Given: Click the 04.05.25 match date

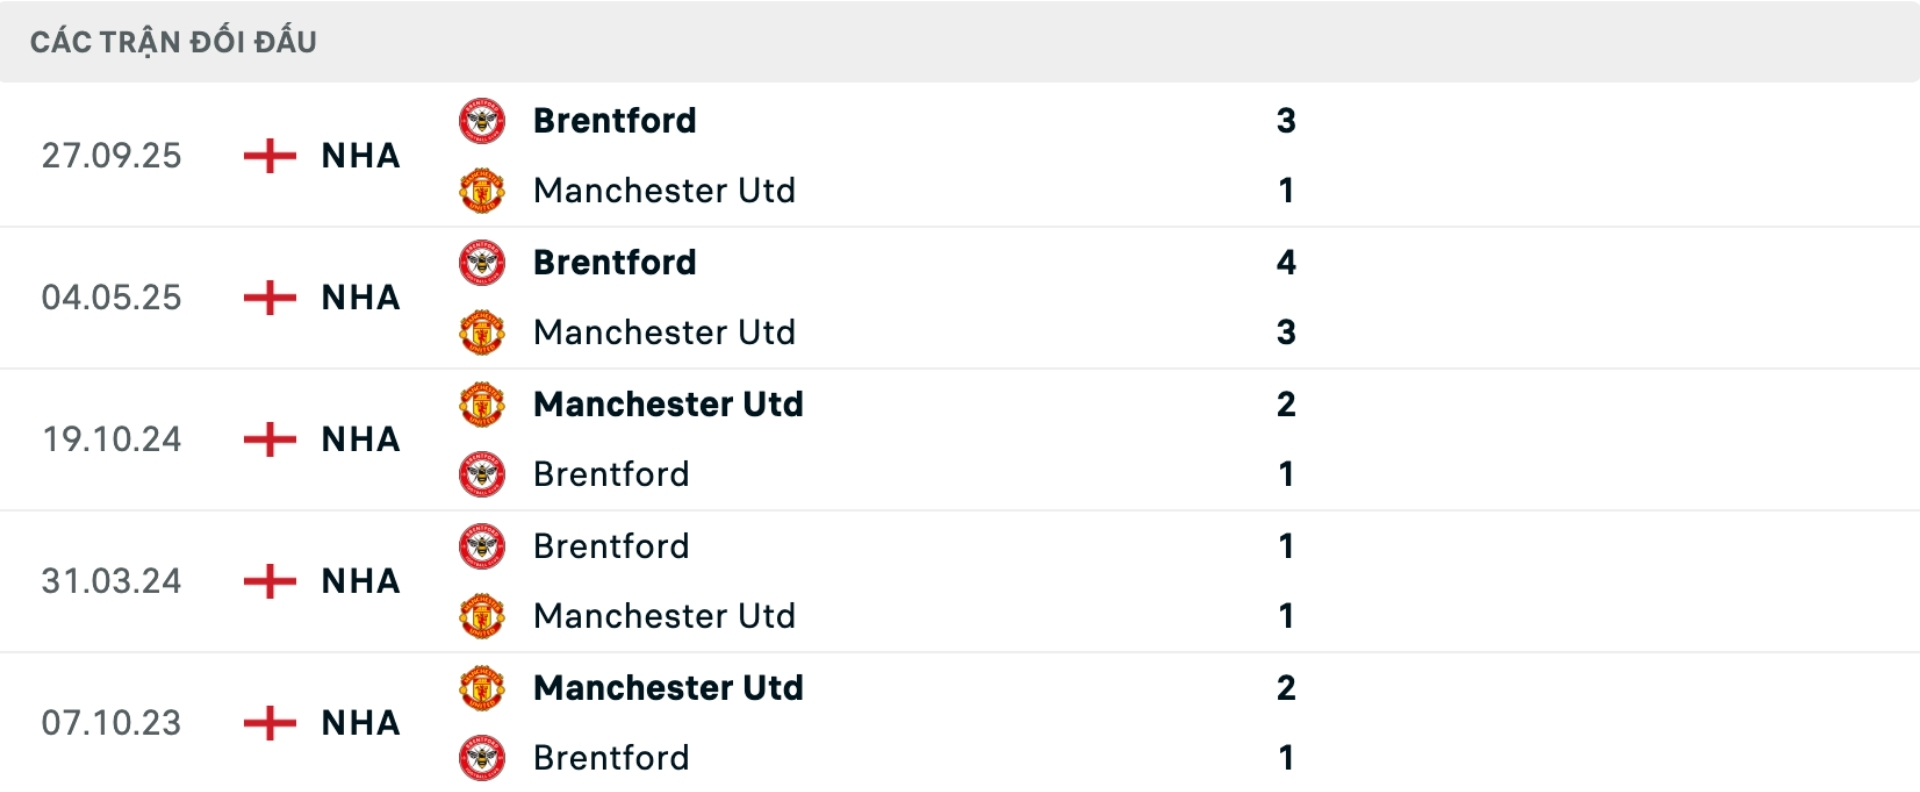Looking at the screenshot, I should pyautogui.click(x=111, y=298).
